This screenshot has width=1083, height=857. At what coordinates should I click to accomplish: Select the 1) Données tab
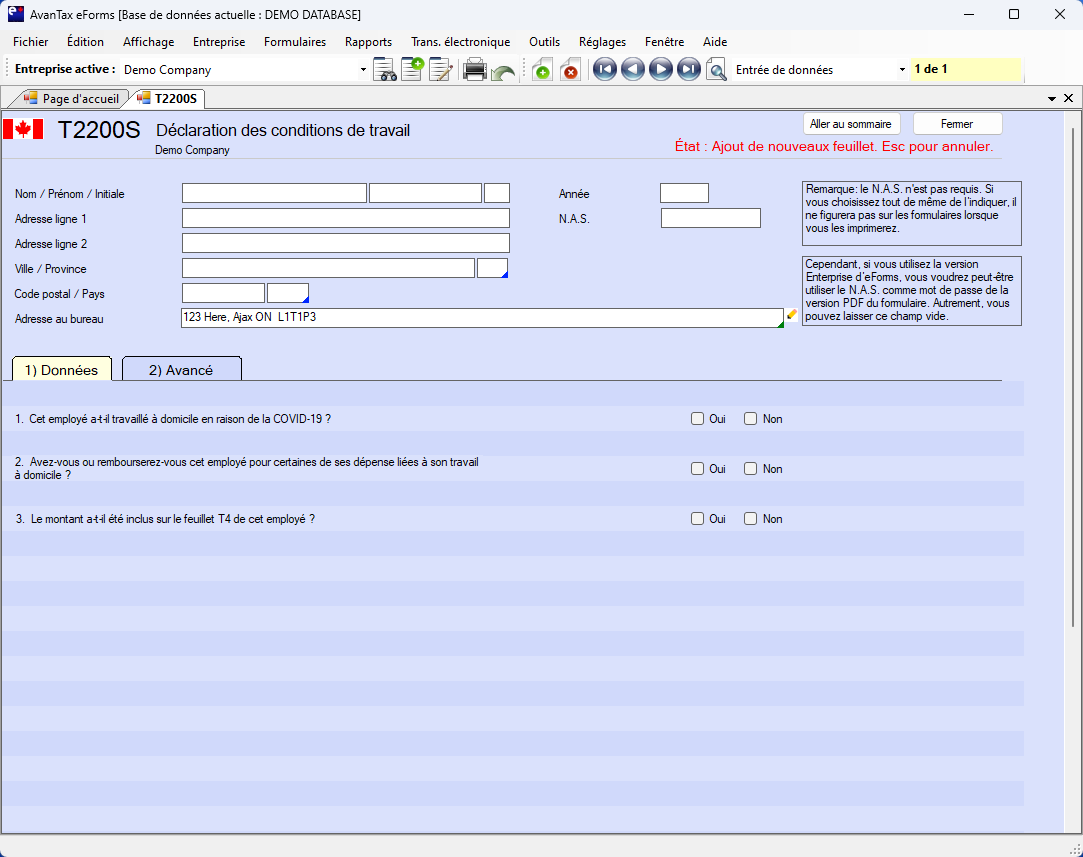[x=61, y=370]
